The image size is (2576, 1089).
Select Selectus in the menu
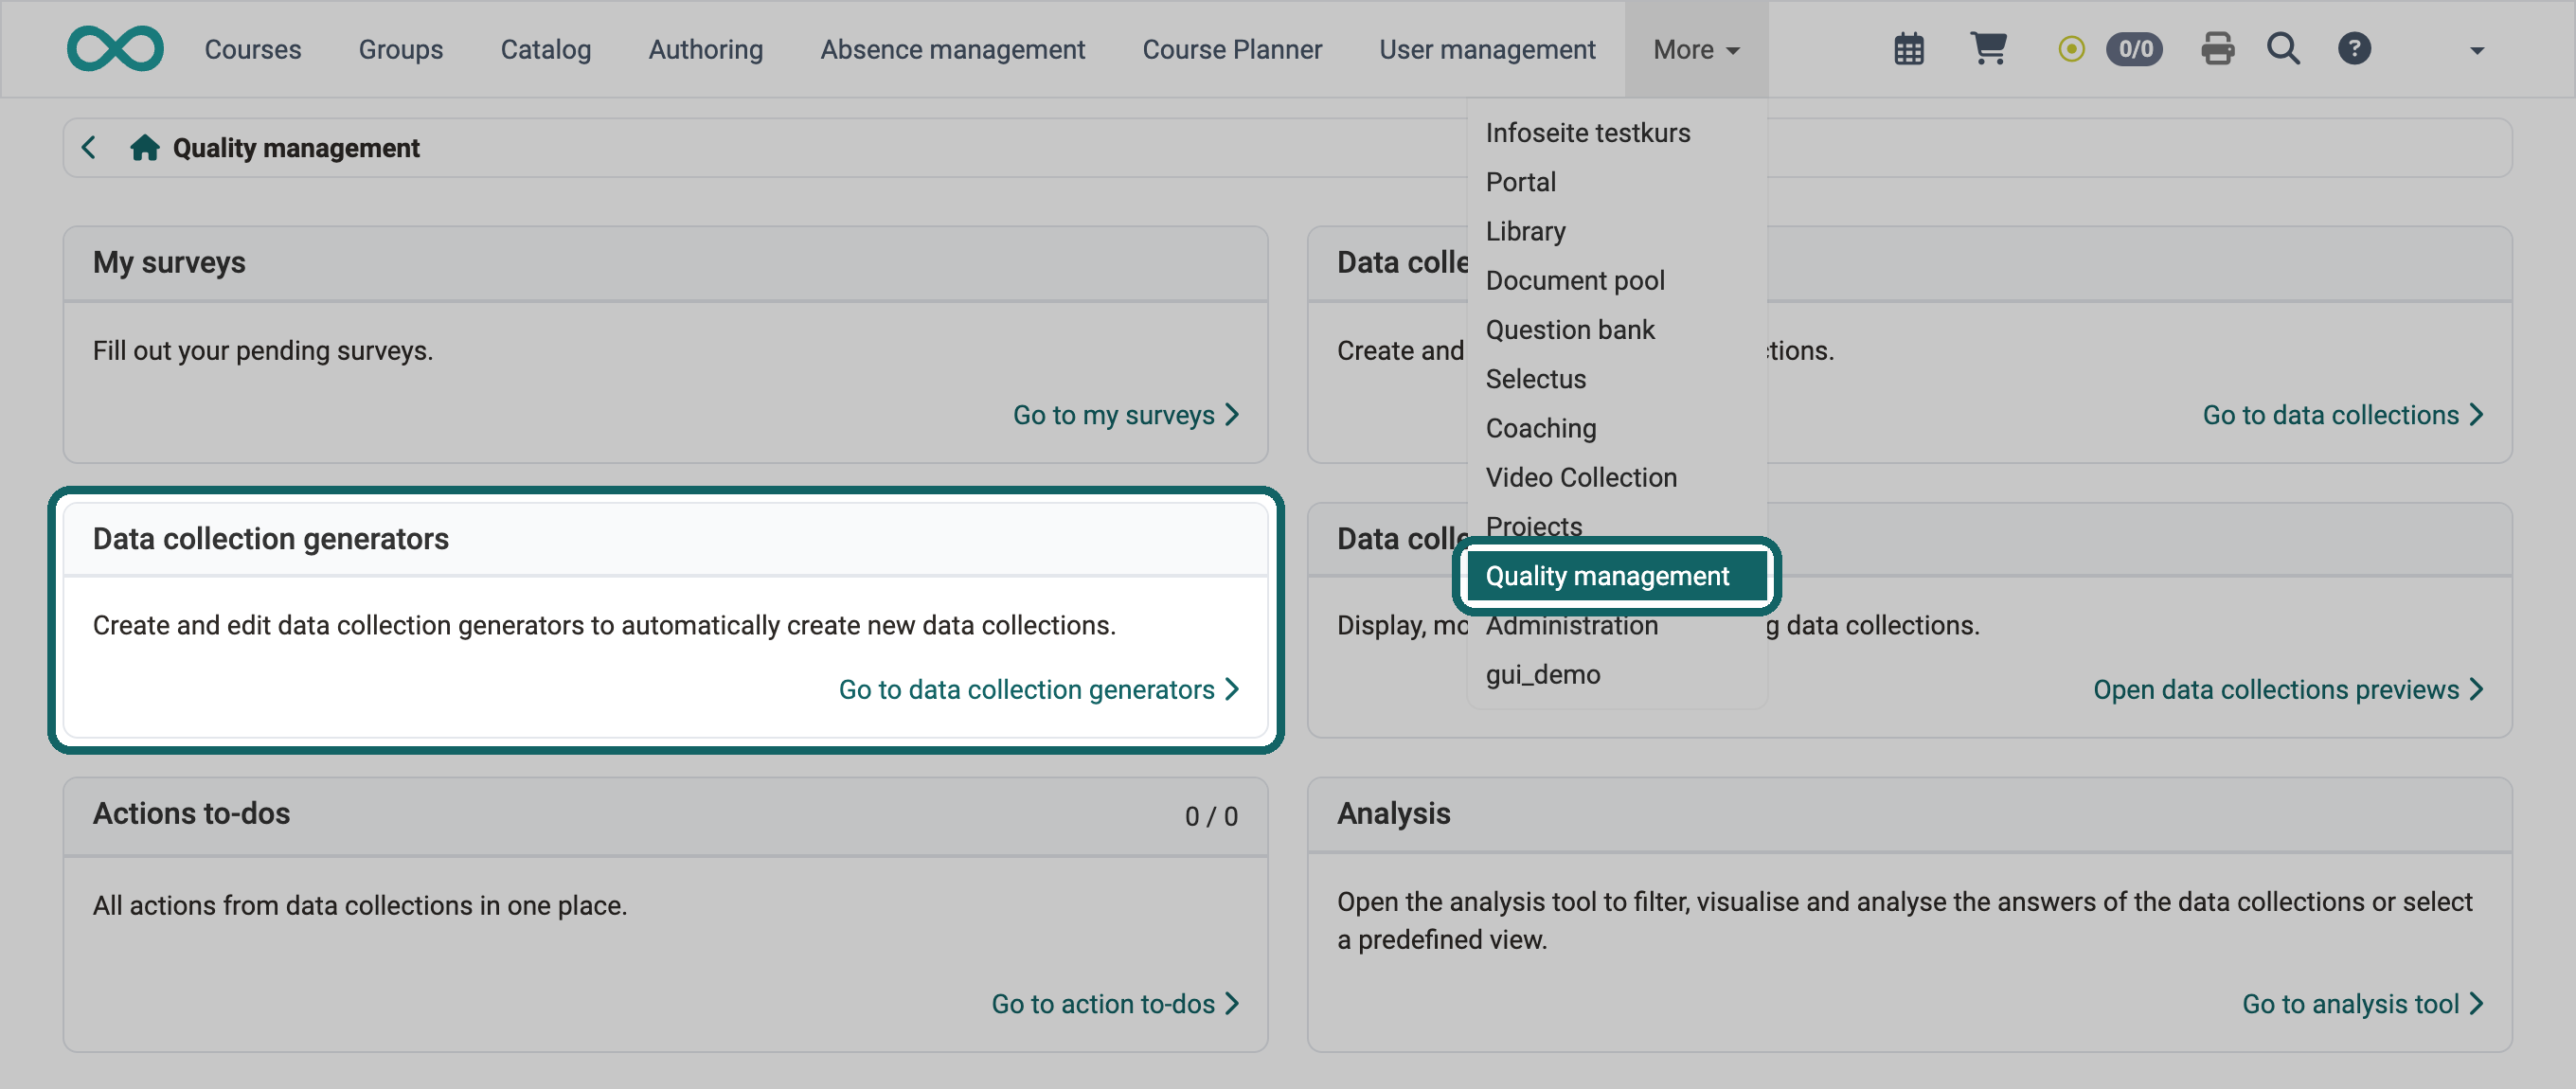tap(1617, 379)
